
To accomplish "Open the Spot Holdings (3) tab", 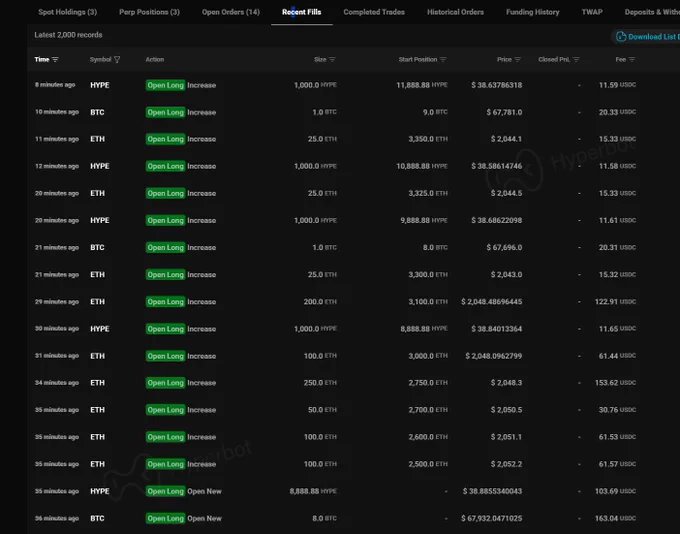I will click(68, 12).
